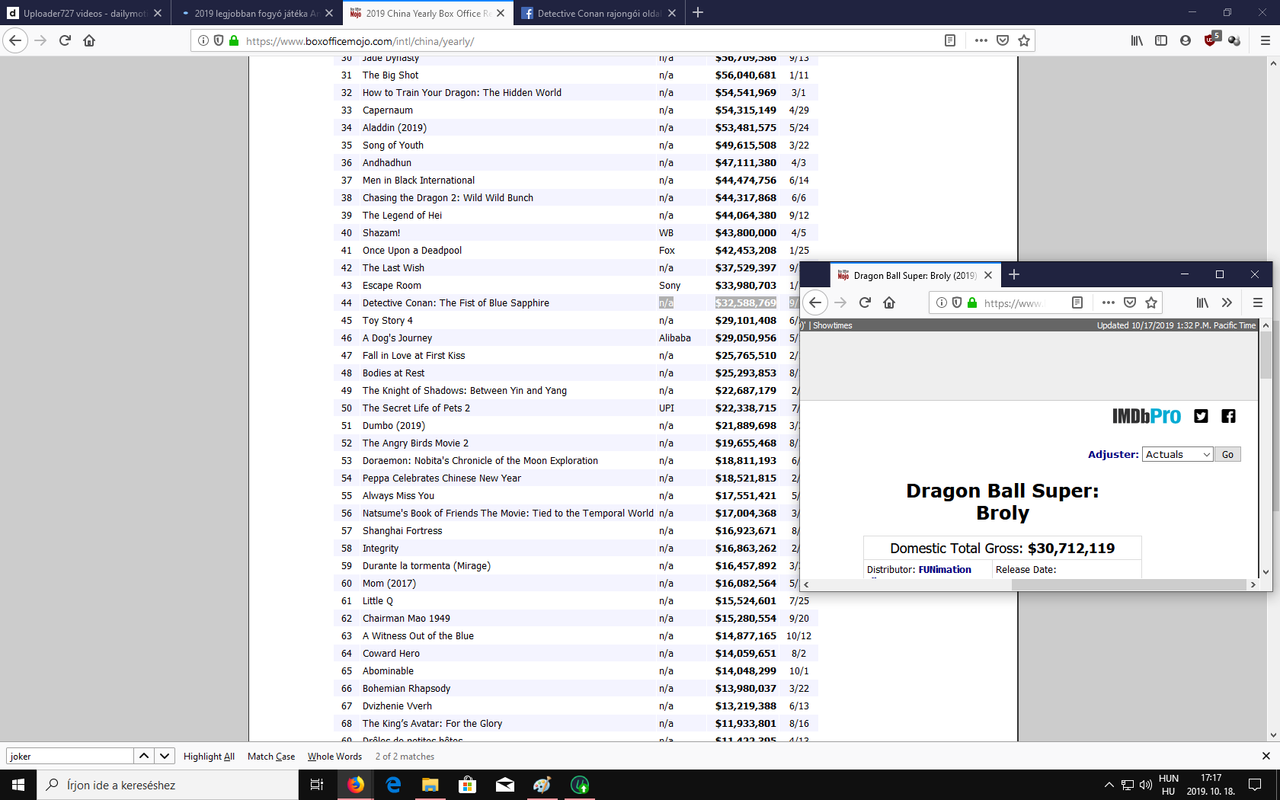Viewport: 1280px width, 800px height.
Task: Toggle reader view in main window address bar
Action: click(950, 41)
